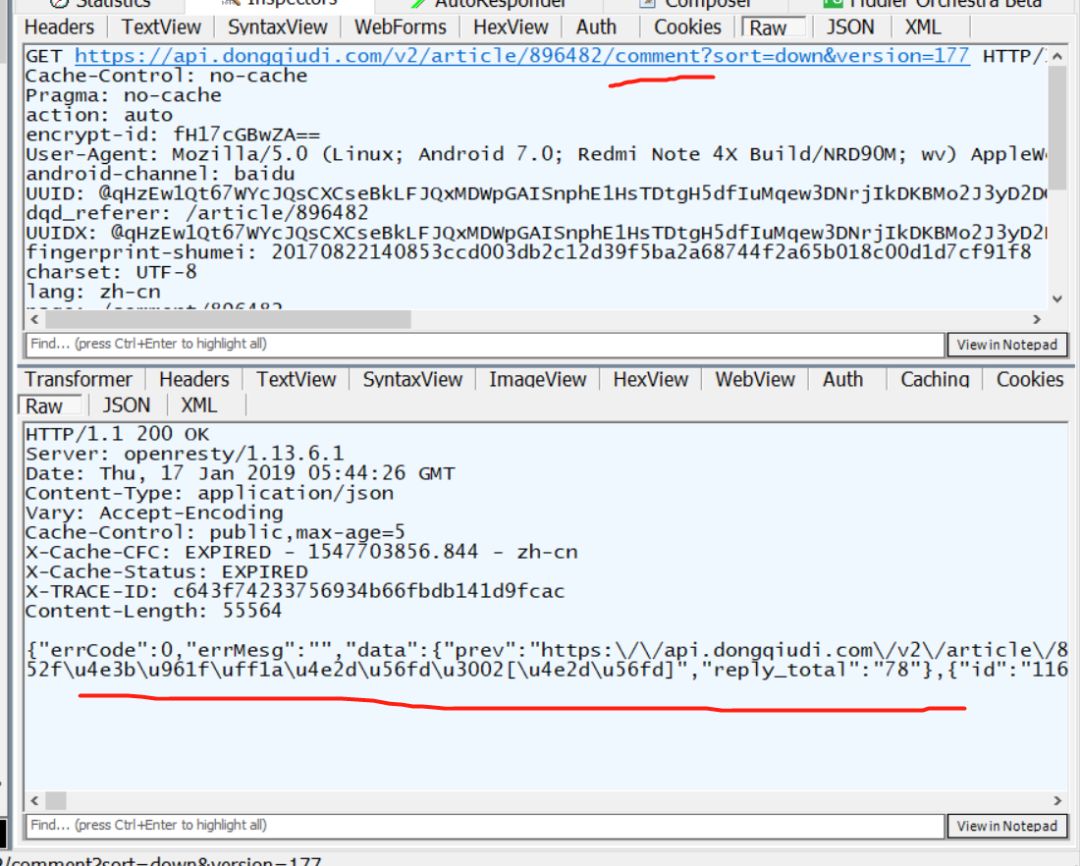Switch response view to JSON tab
The height and width of the screenshot is (866, 1080).
pos(126,405)
